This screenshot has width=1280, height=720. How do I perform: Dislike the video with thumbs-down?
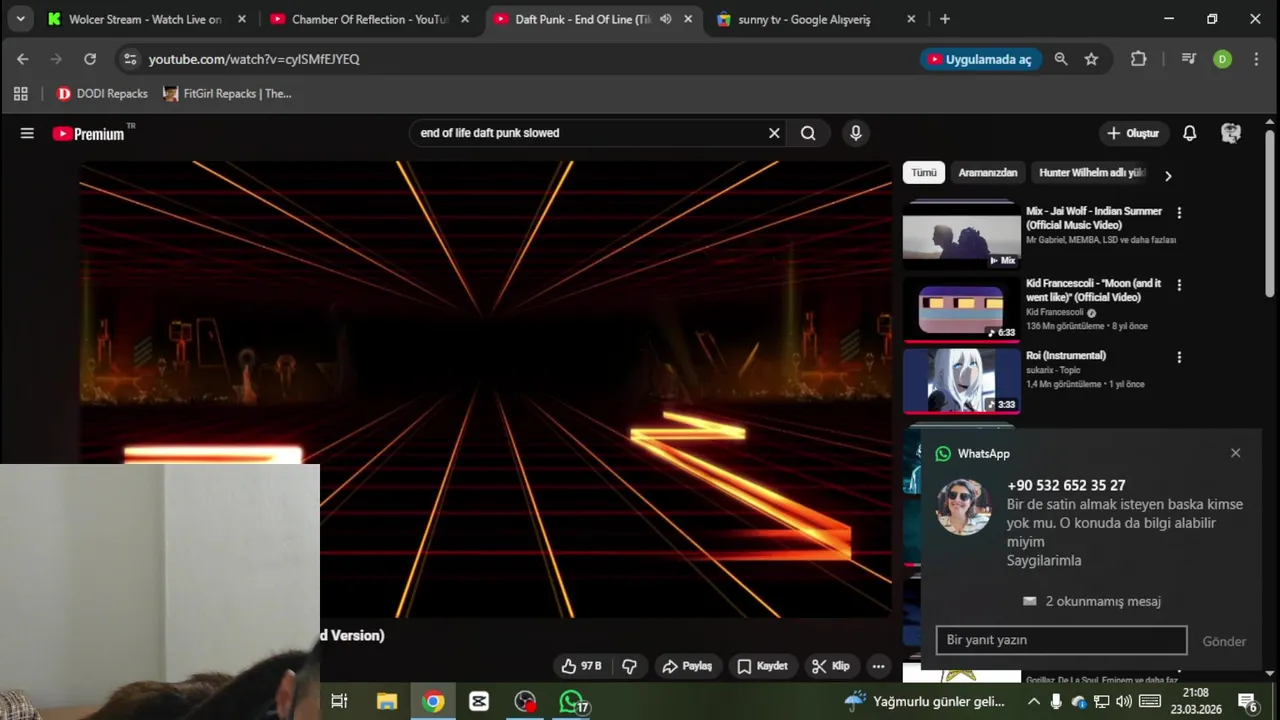click(629, 666)
